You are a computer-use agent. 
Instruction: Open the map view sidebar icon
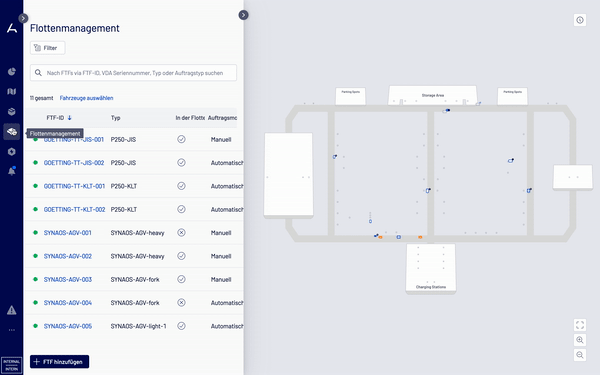coord(11,91)
